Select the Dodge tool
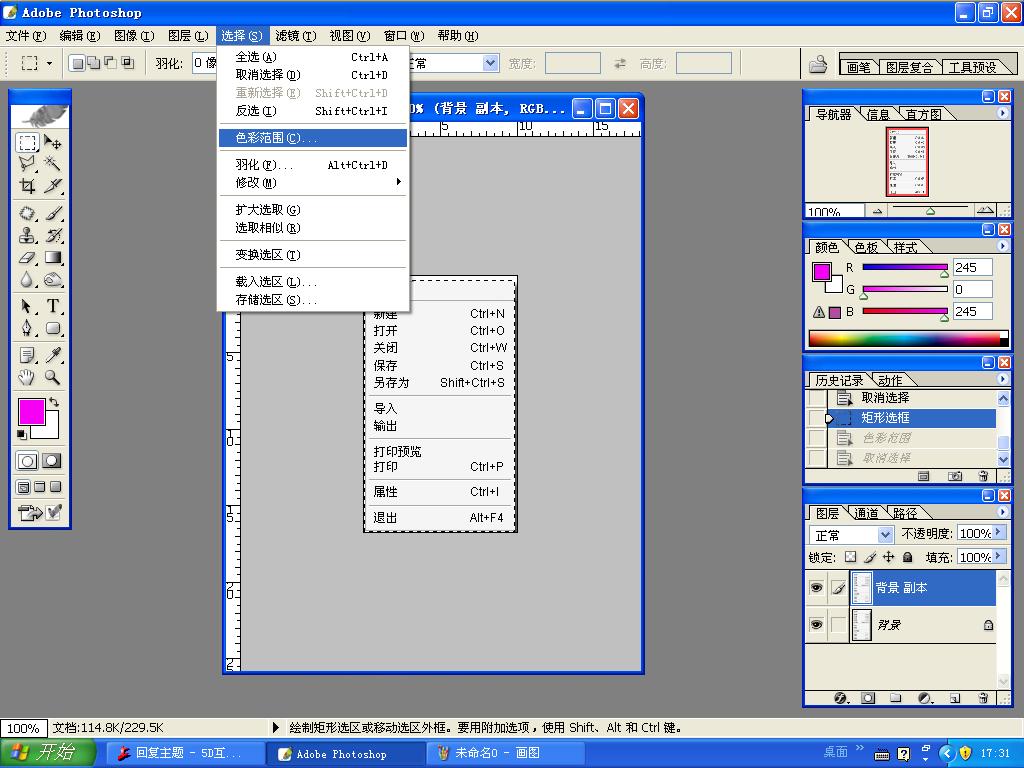 tap(53, 280)
